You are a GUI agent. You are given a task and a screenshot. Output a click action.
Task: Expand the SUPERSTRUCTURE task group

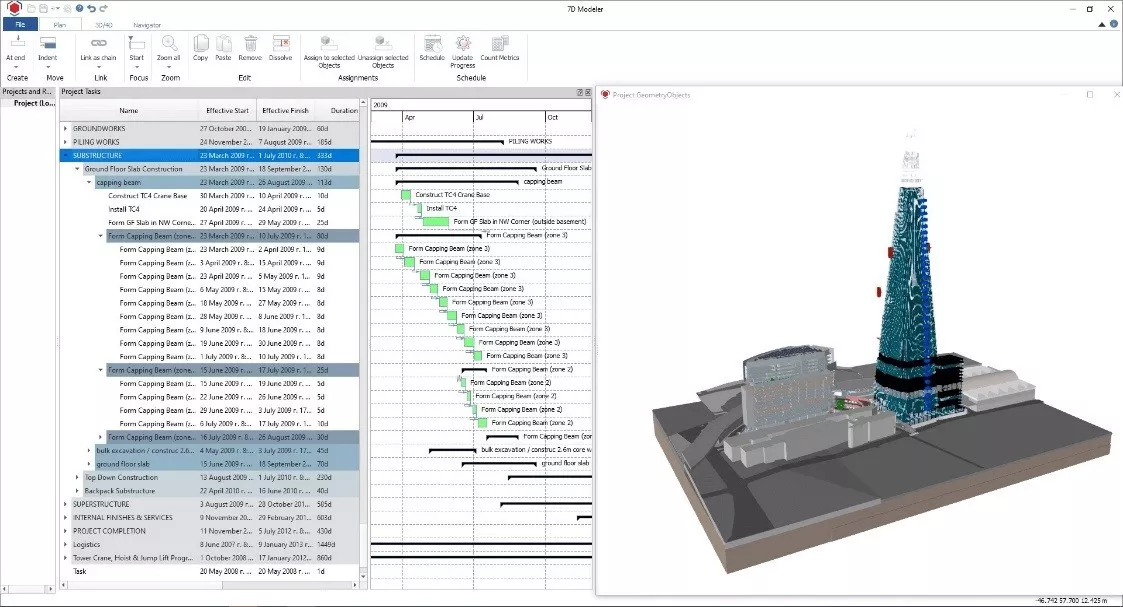tap(66, 504)
